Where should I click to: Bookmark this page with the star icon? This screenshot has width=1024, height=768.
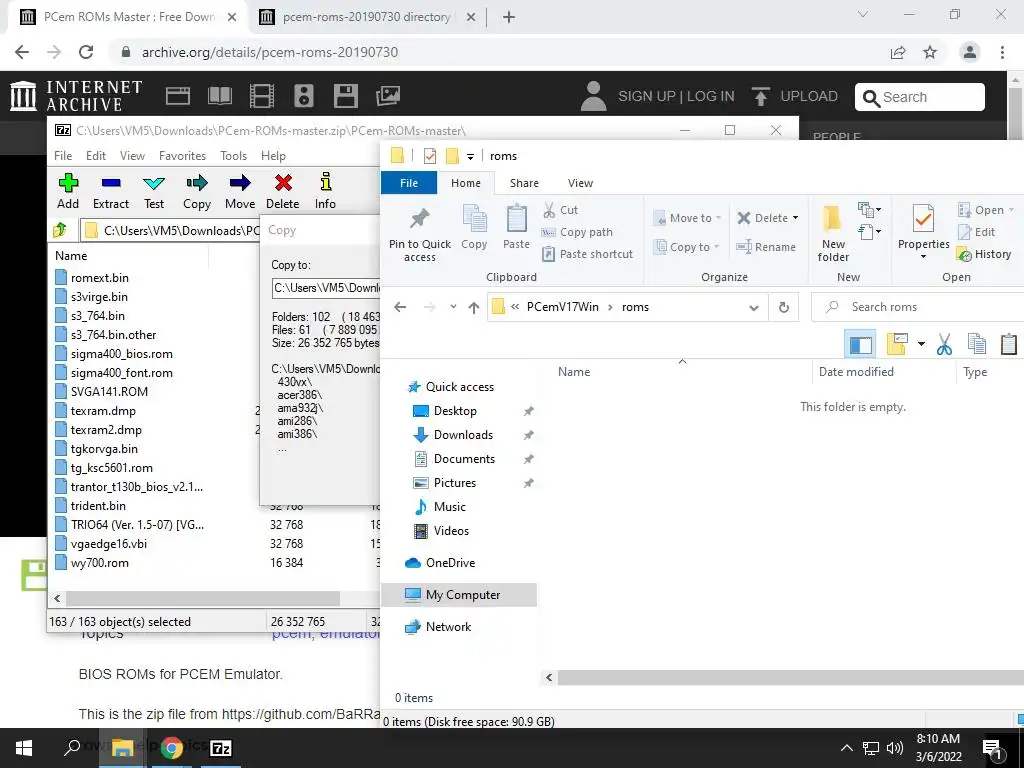pyautogui.click(x=930, y=52)
